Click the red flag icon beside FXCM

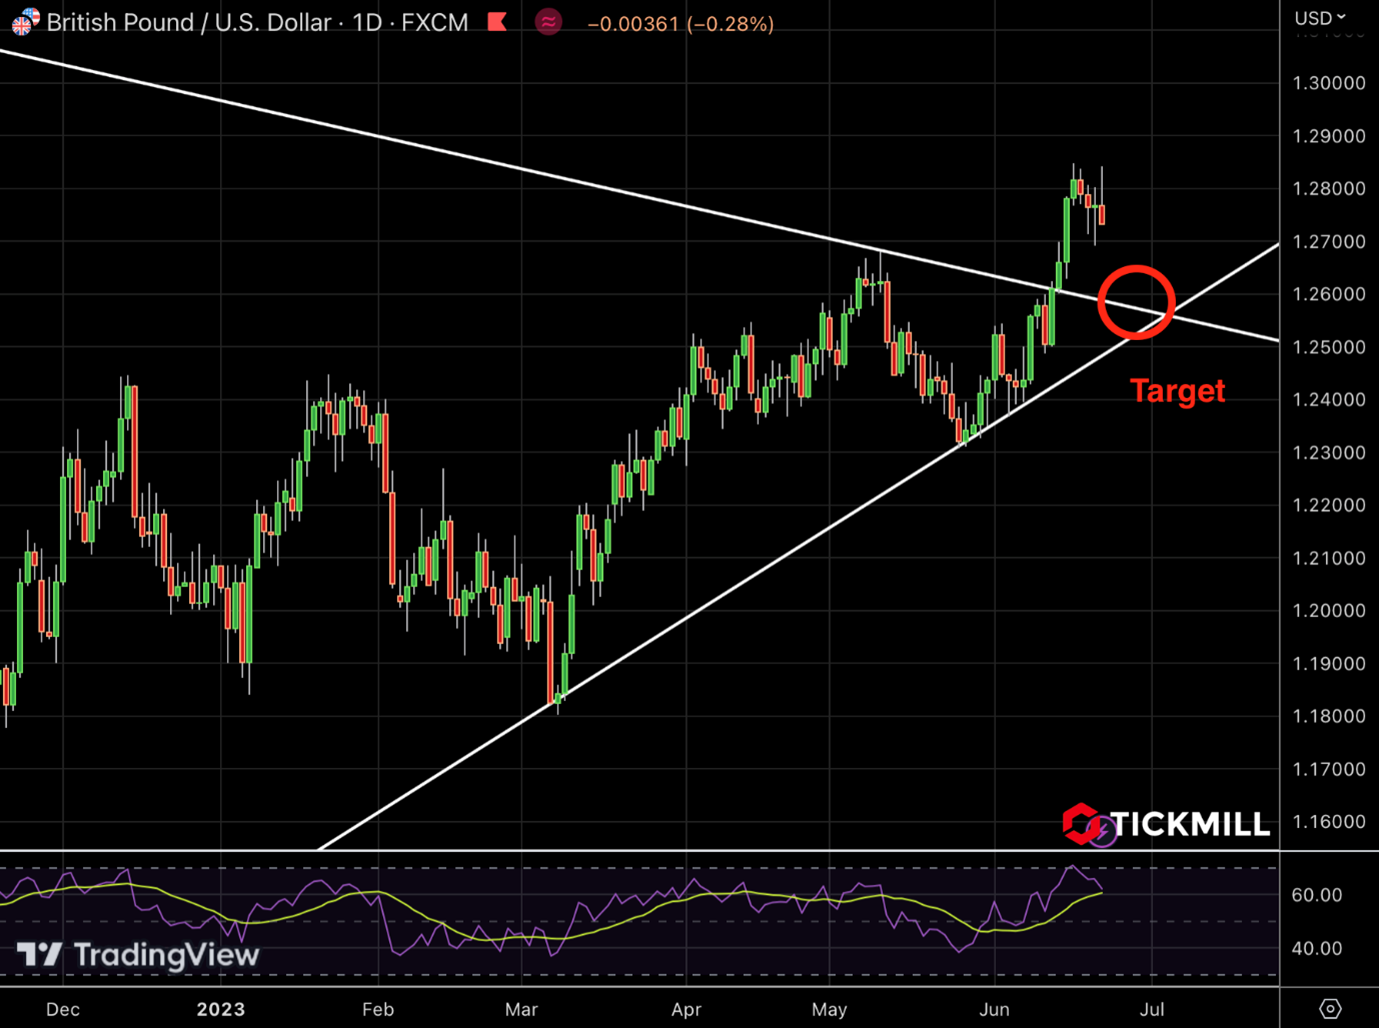(497, 22)
